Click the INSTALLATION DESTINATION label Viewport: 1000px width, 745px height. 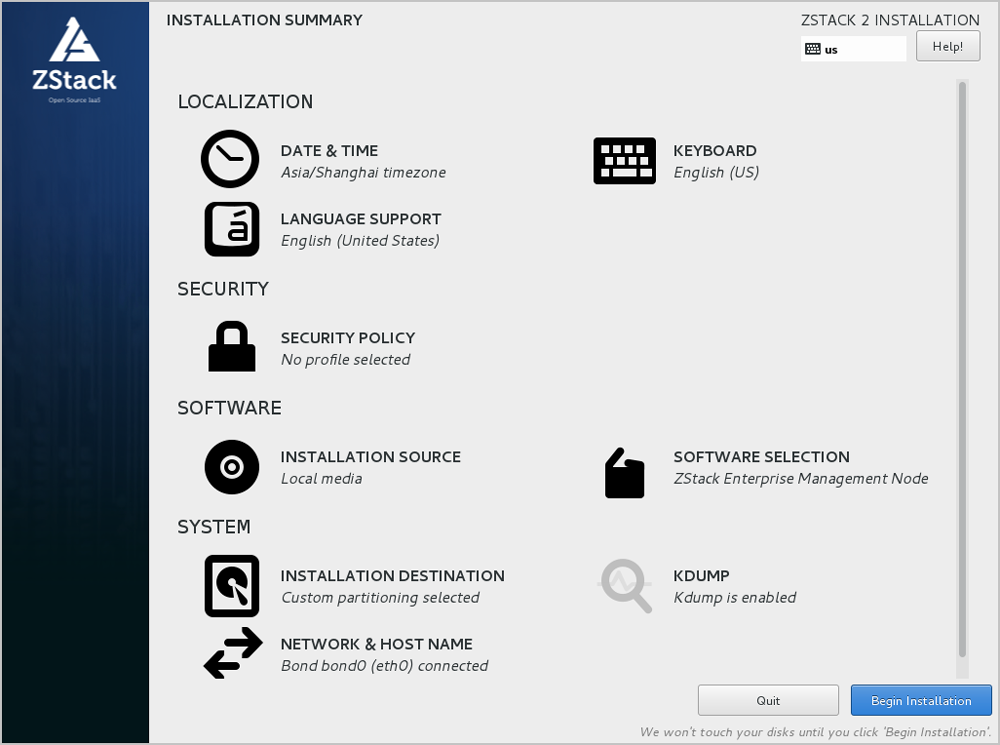click(x=392, y=576)
